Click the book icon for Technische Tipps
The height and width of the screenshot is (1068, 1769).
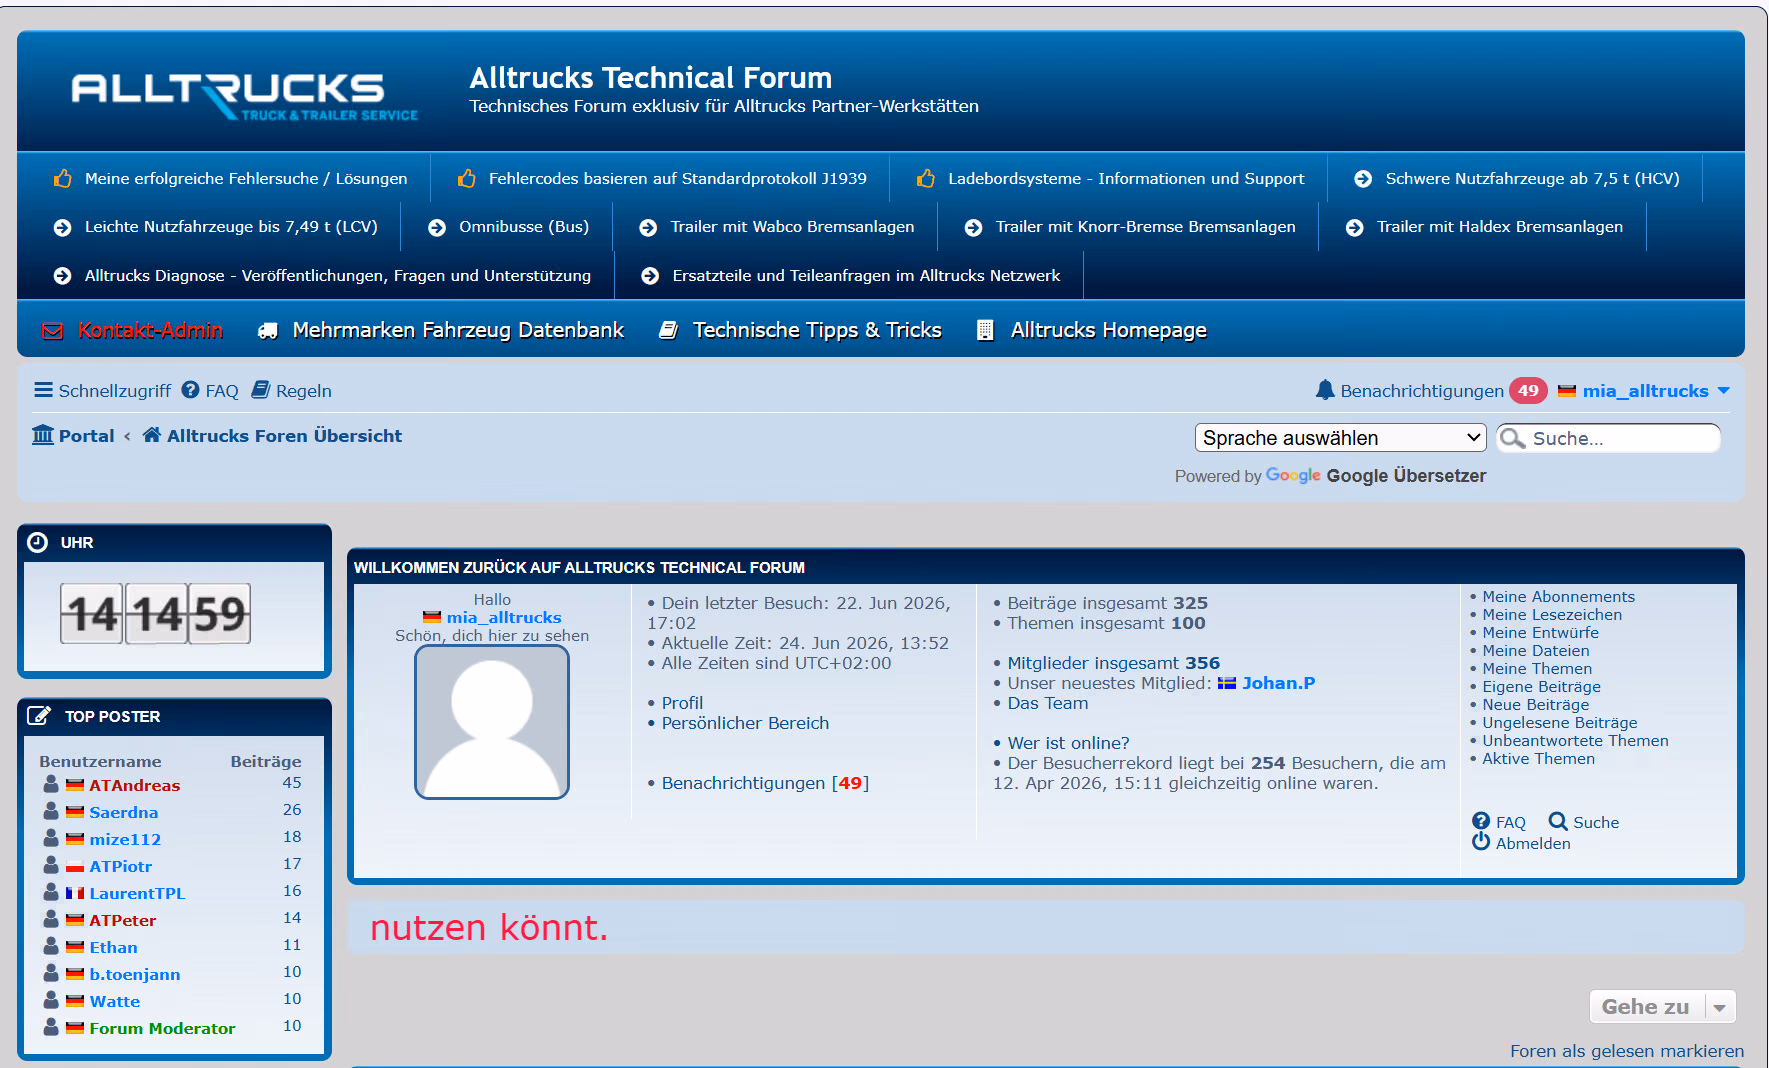(669, 330)
